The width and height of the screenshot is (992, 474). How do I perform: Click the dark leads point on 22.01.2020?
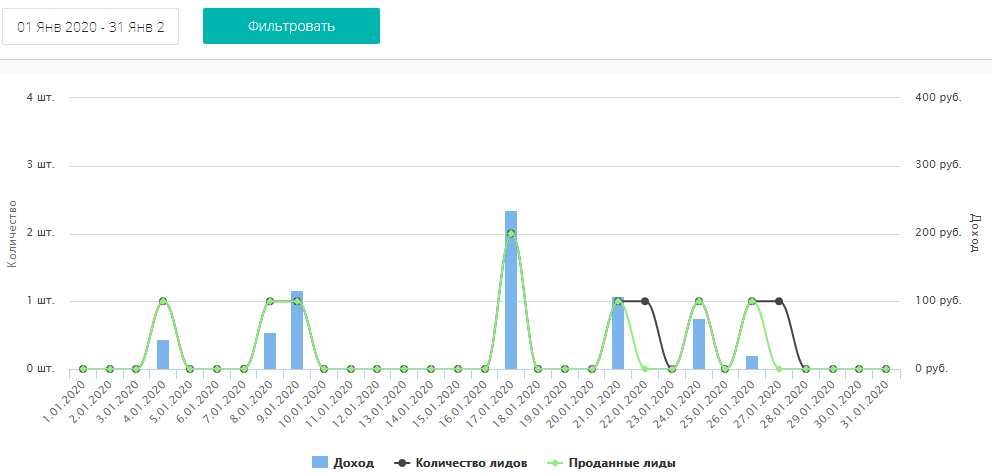tap(645, 301)
